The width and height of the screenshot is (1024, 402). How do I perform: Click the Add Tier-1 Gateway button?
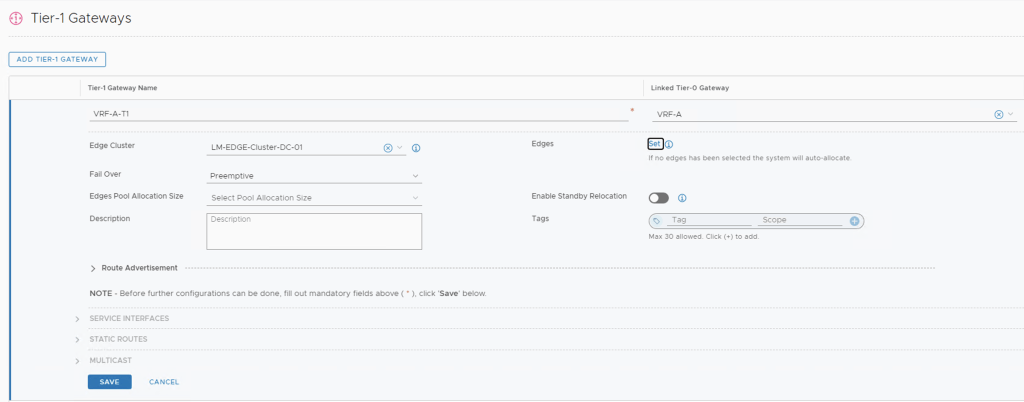[x=57, y=60]
